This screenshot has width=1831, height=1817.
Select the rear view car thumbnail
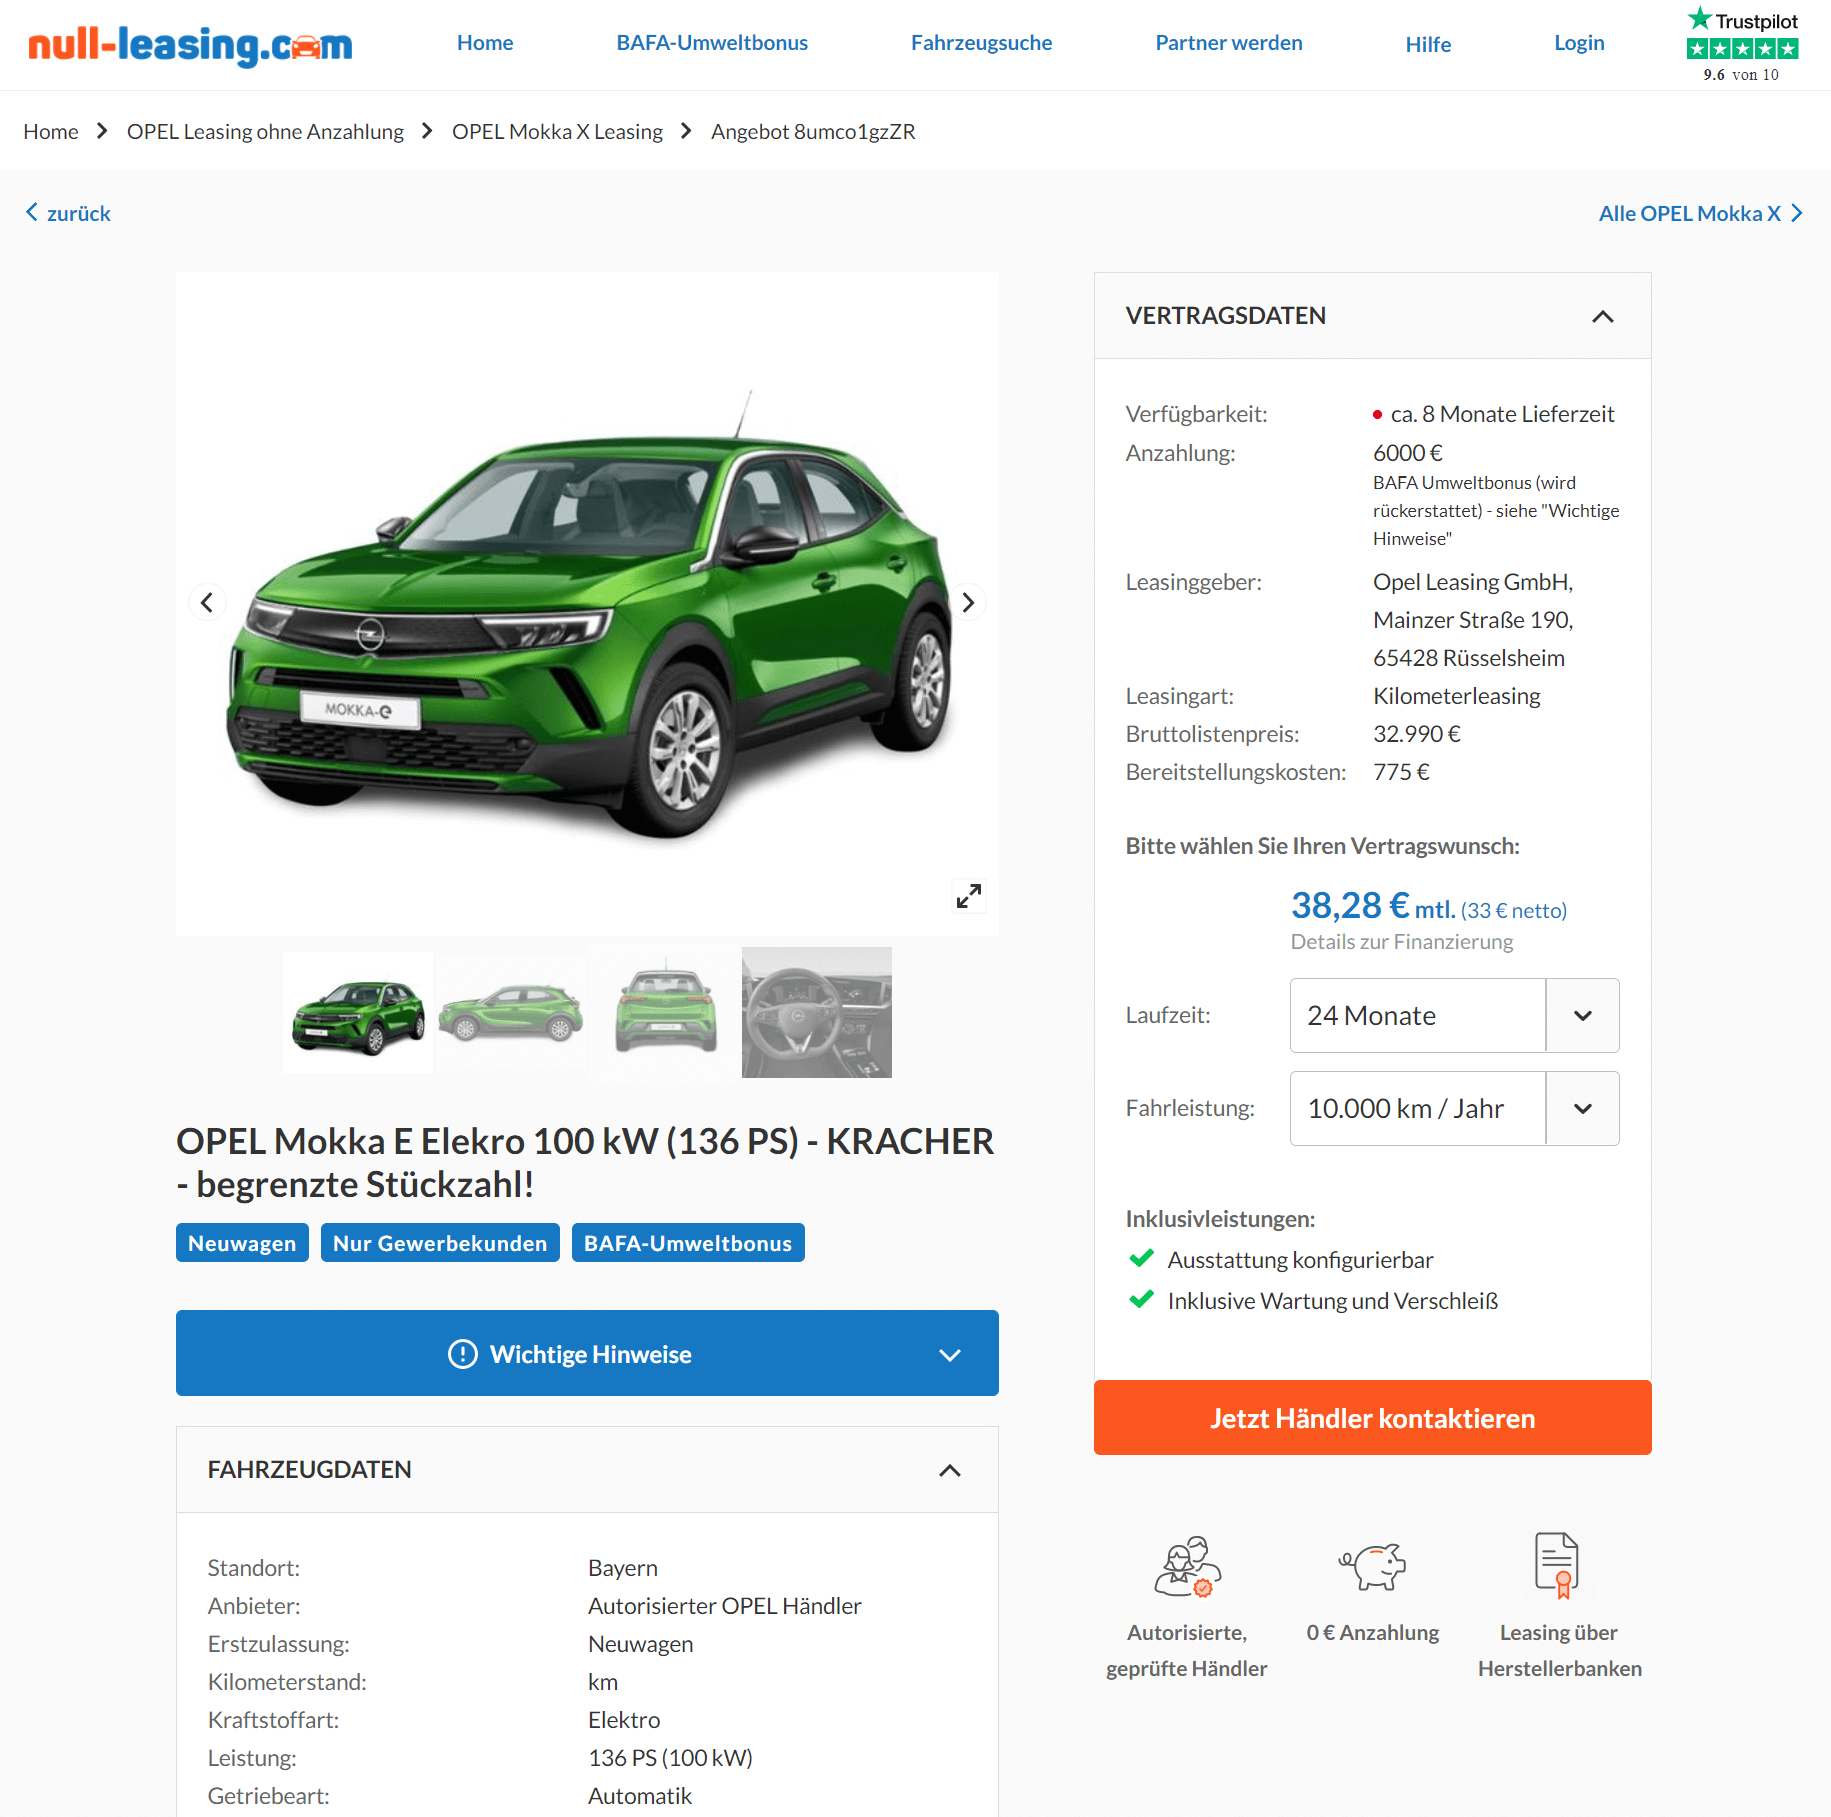(665, 1012)
